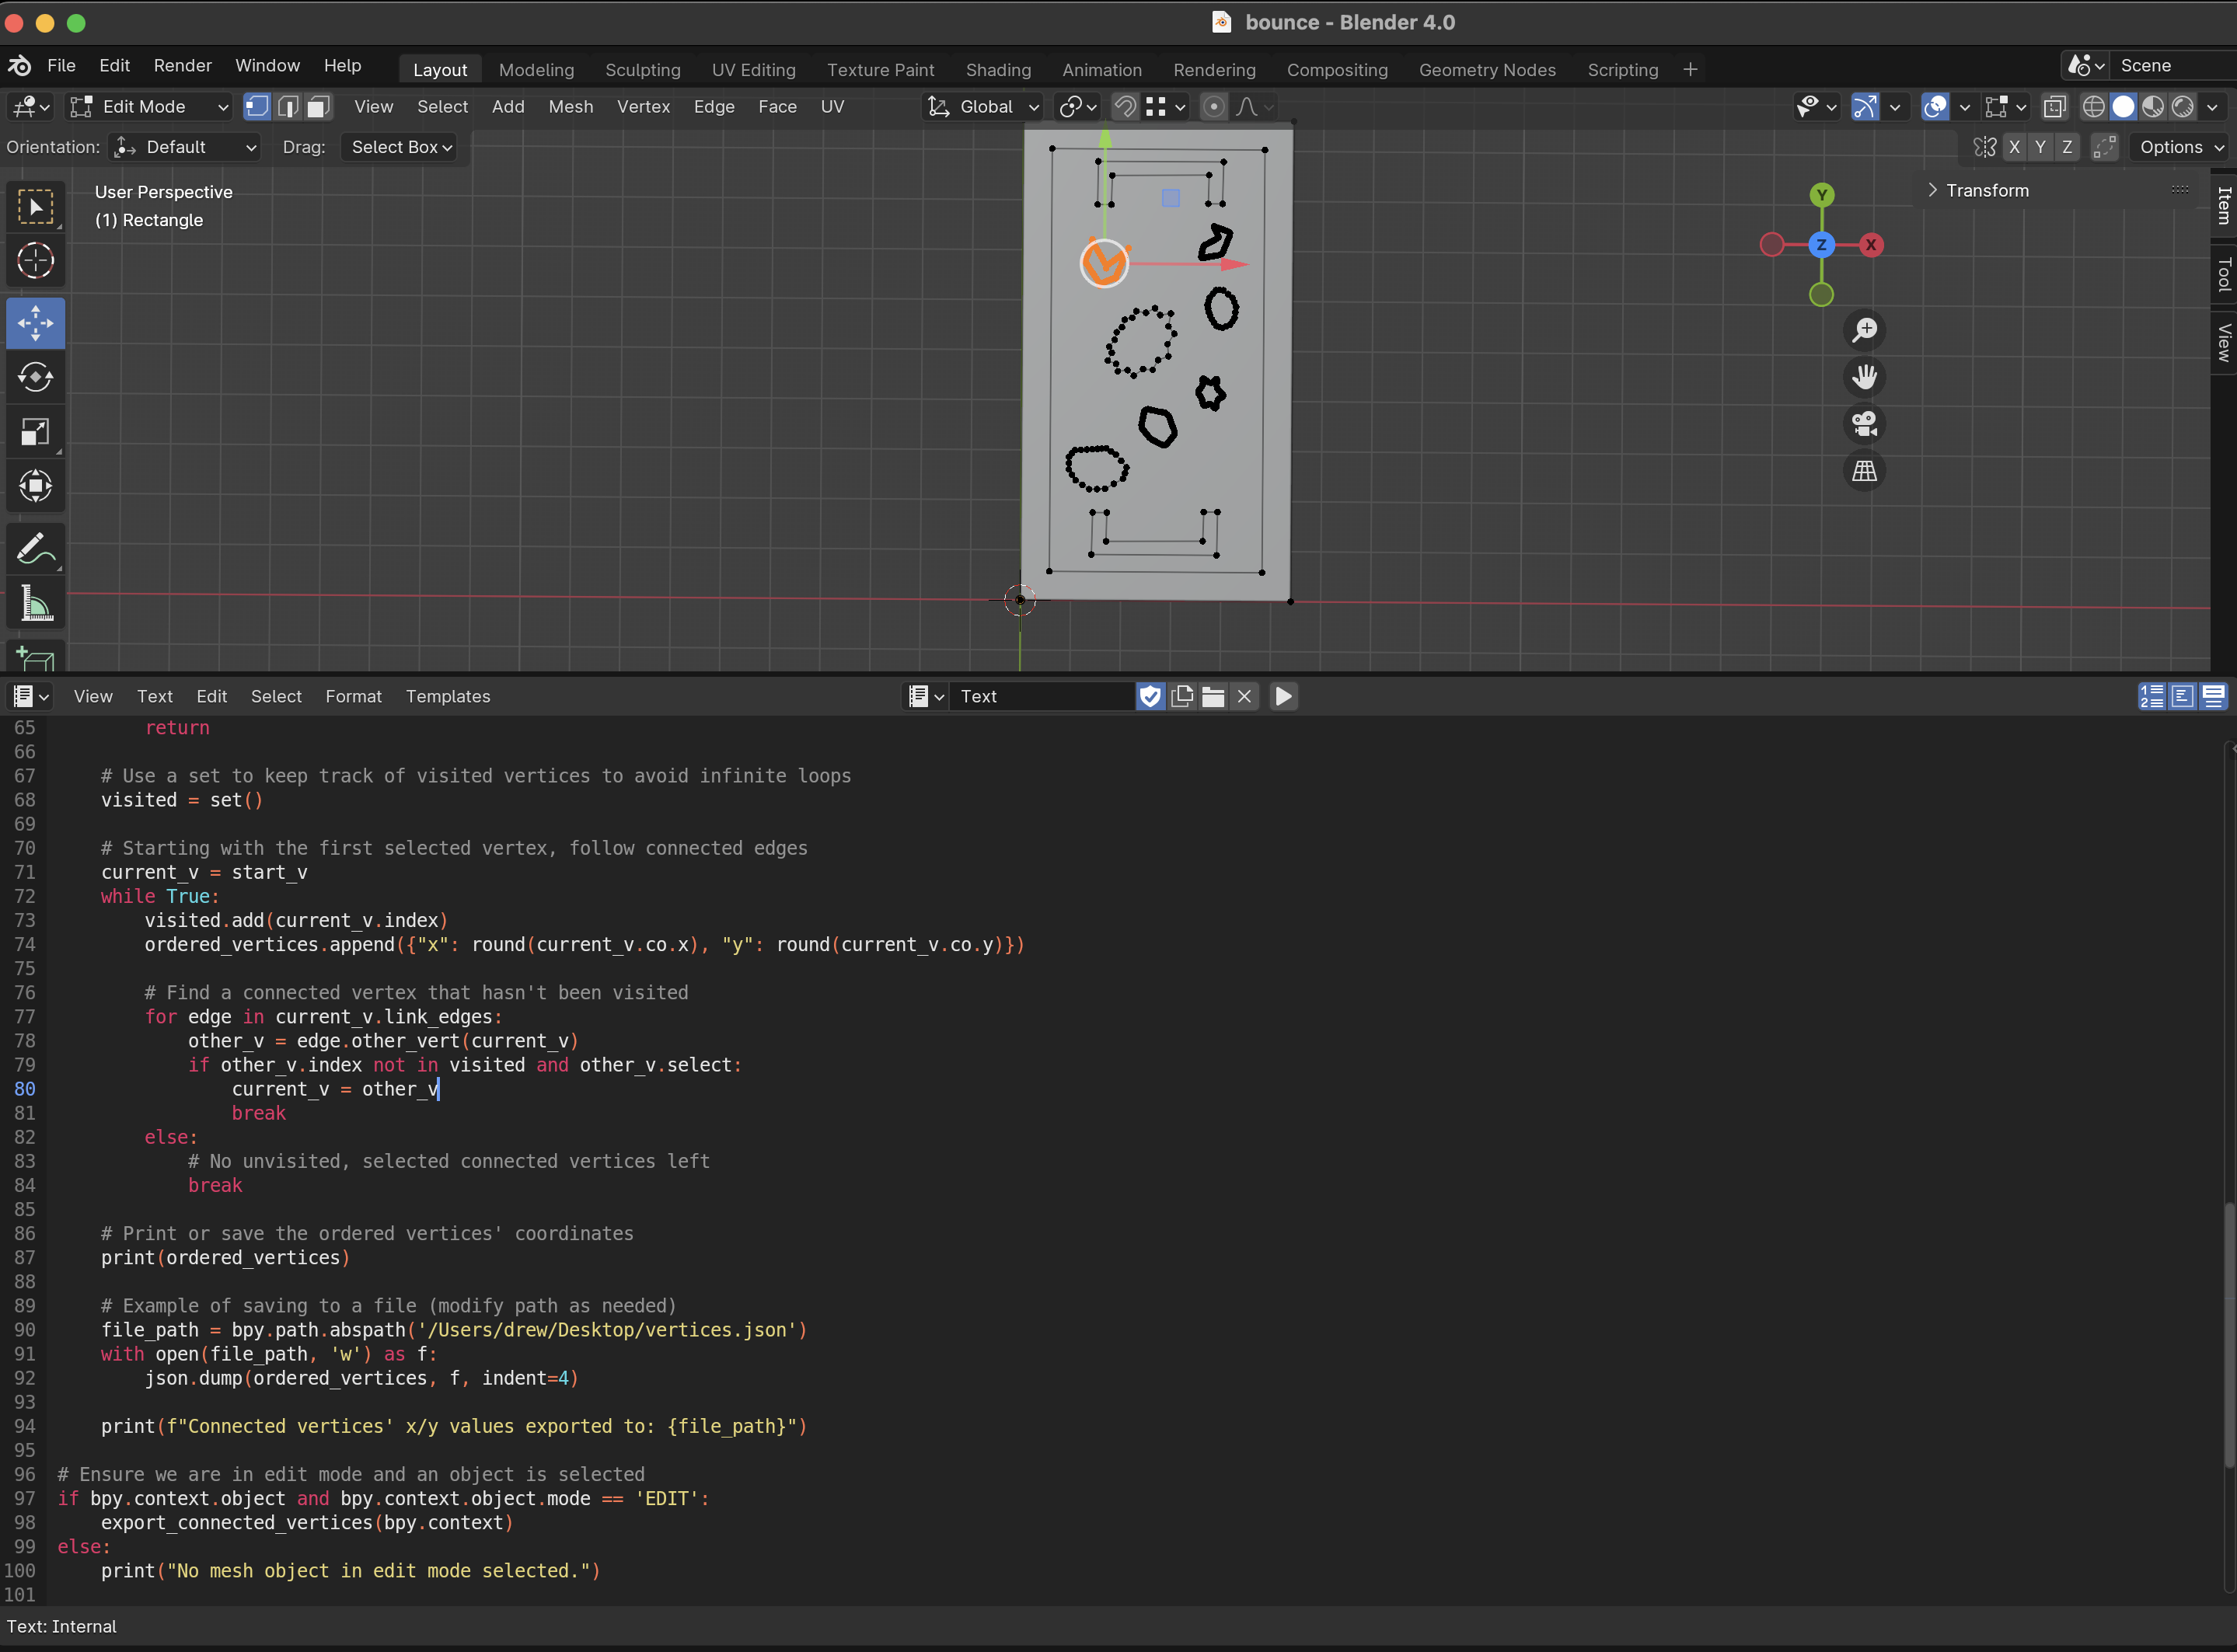
Task: Click the Geometry Nodes tab
Action: (1488, 69)
